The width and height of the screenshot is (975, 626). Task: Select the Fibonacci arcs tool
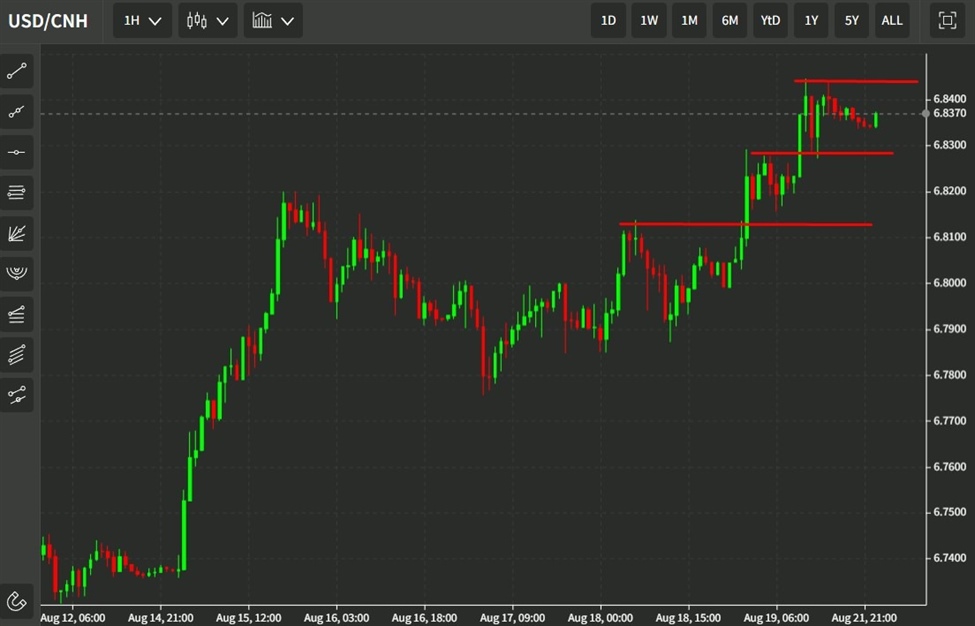coord(17,272)
